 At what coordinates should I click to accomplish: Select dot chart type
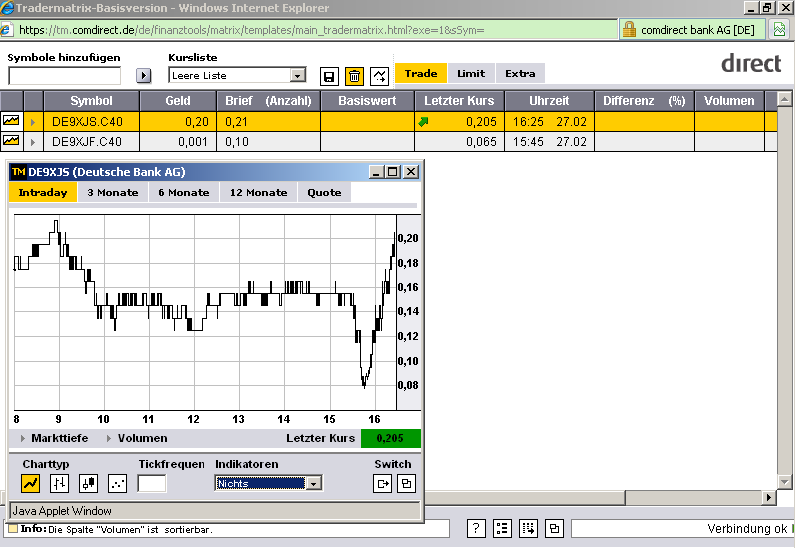pyautogui.click(x=118, y=483)
